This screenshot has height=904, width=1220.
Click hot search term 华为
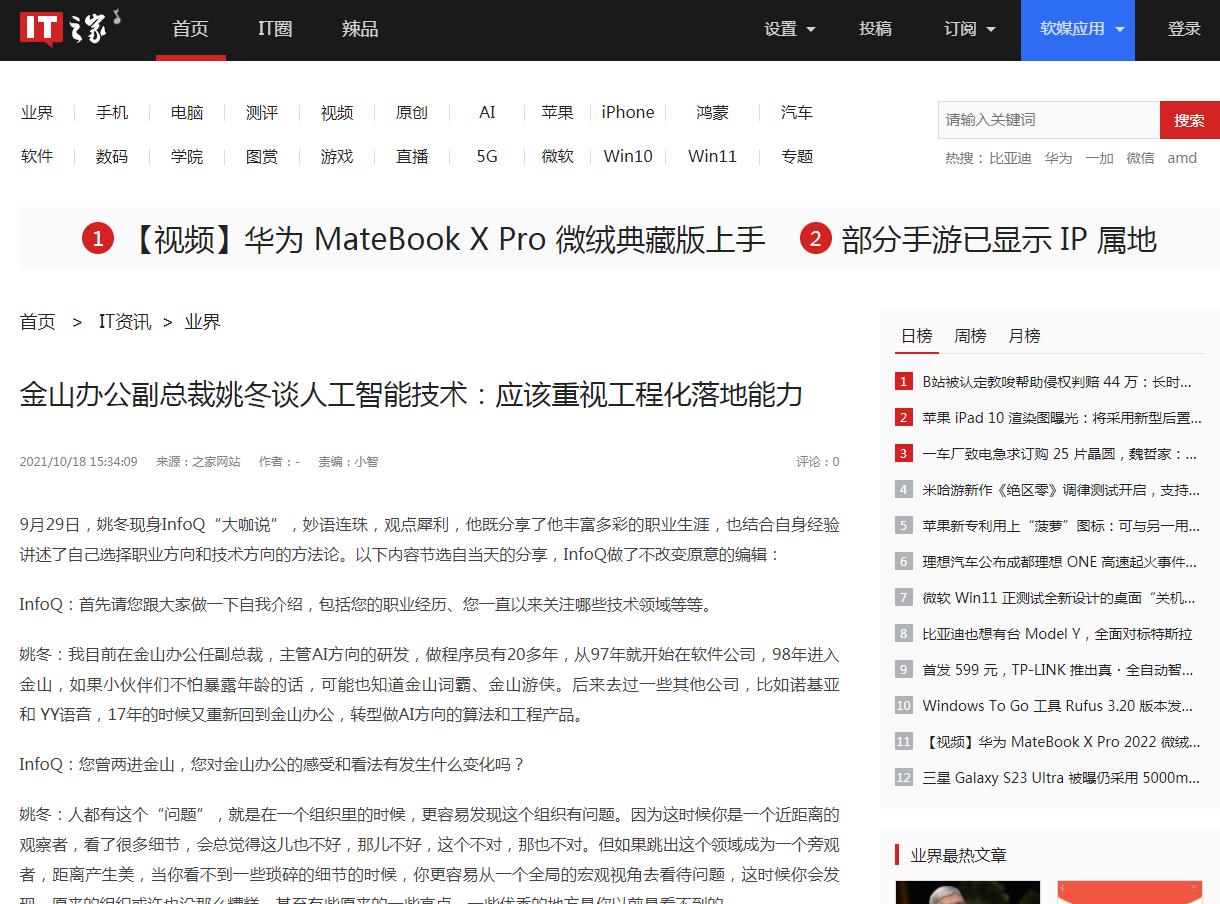coord(1058,158)
